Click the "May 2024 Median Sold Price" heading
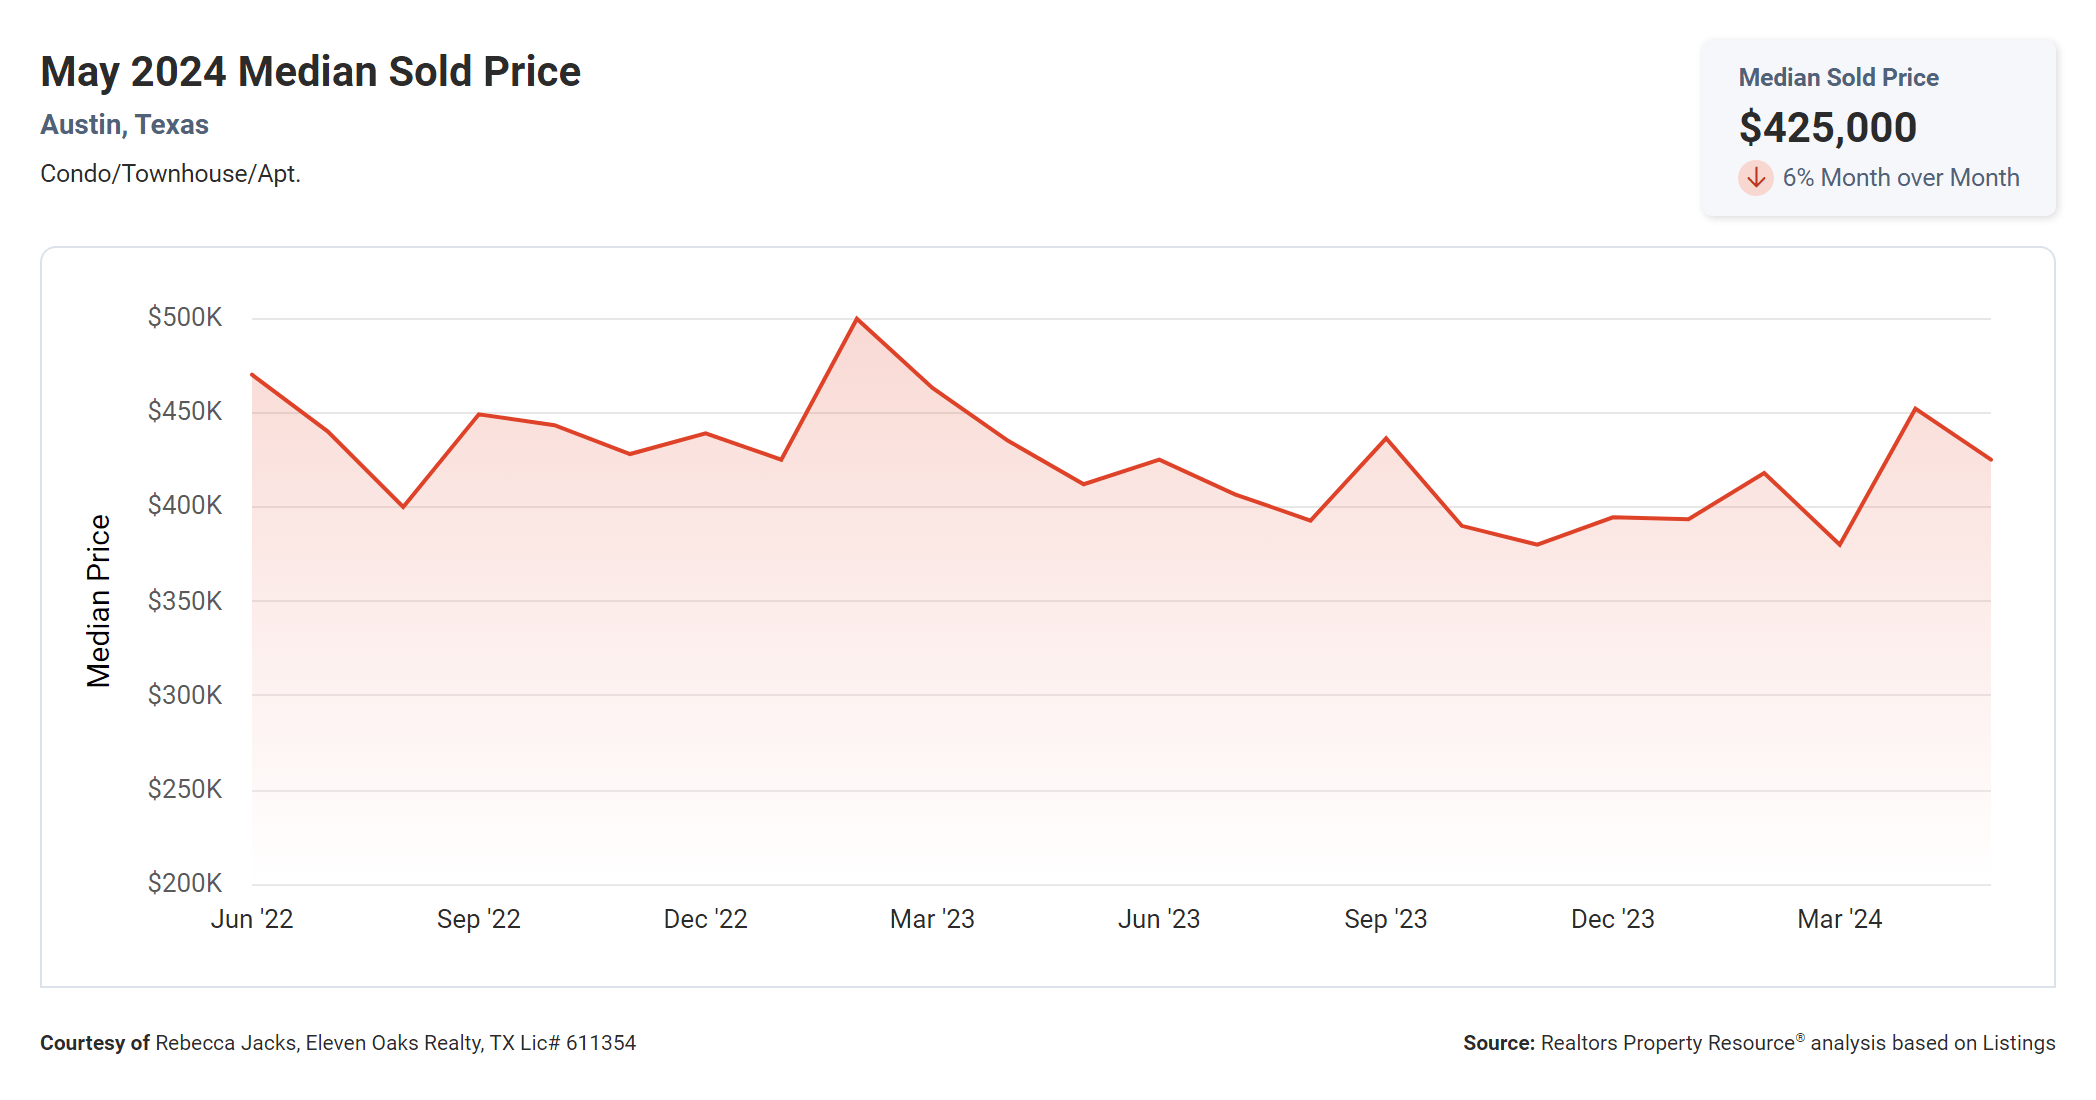This screenshot has width=2096, height=1100. click(x=310, y=72)
